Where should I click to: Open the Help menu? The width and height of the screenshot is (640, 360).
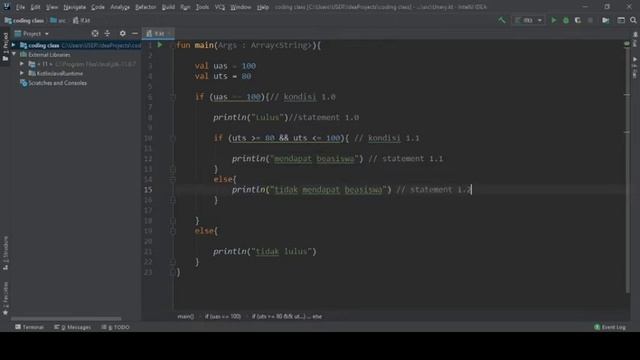pyautogui.click(x=263, y=7)
